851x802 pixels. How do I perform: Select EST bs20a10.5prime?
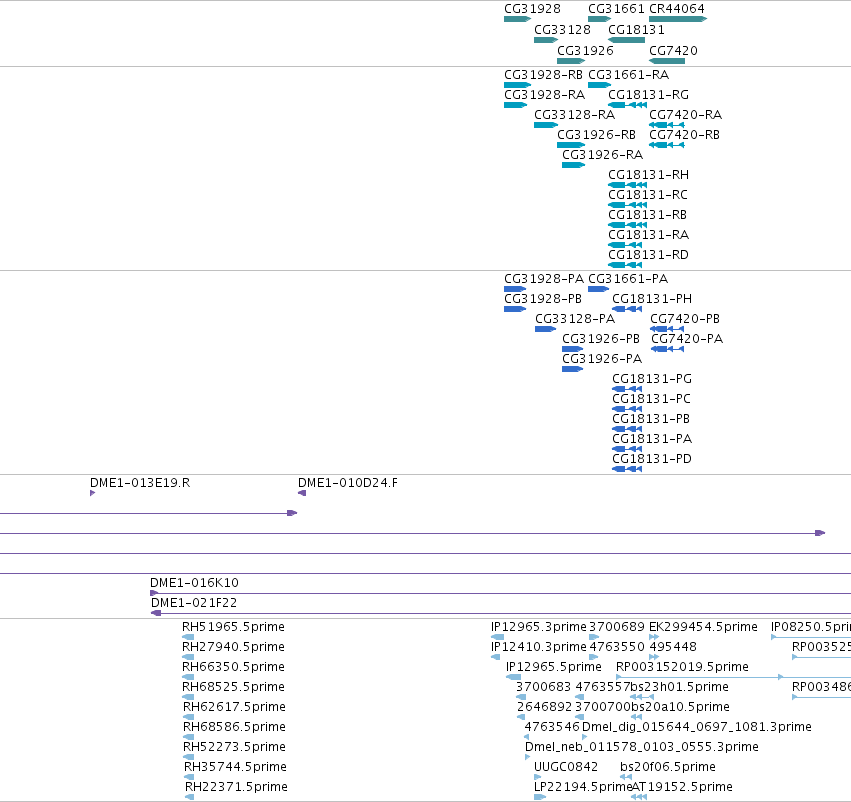click(637, 717)
